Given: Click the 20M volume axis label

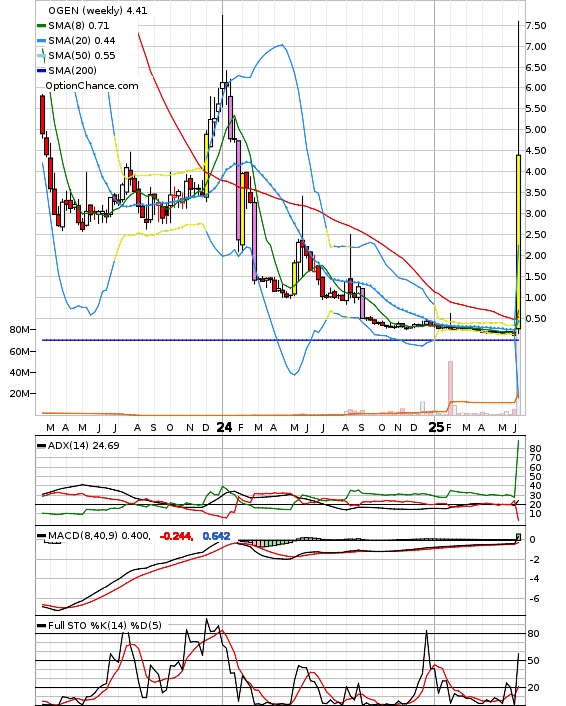Looking at the screenshot, I should tap(19, 394).
